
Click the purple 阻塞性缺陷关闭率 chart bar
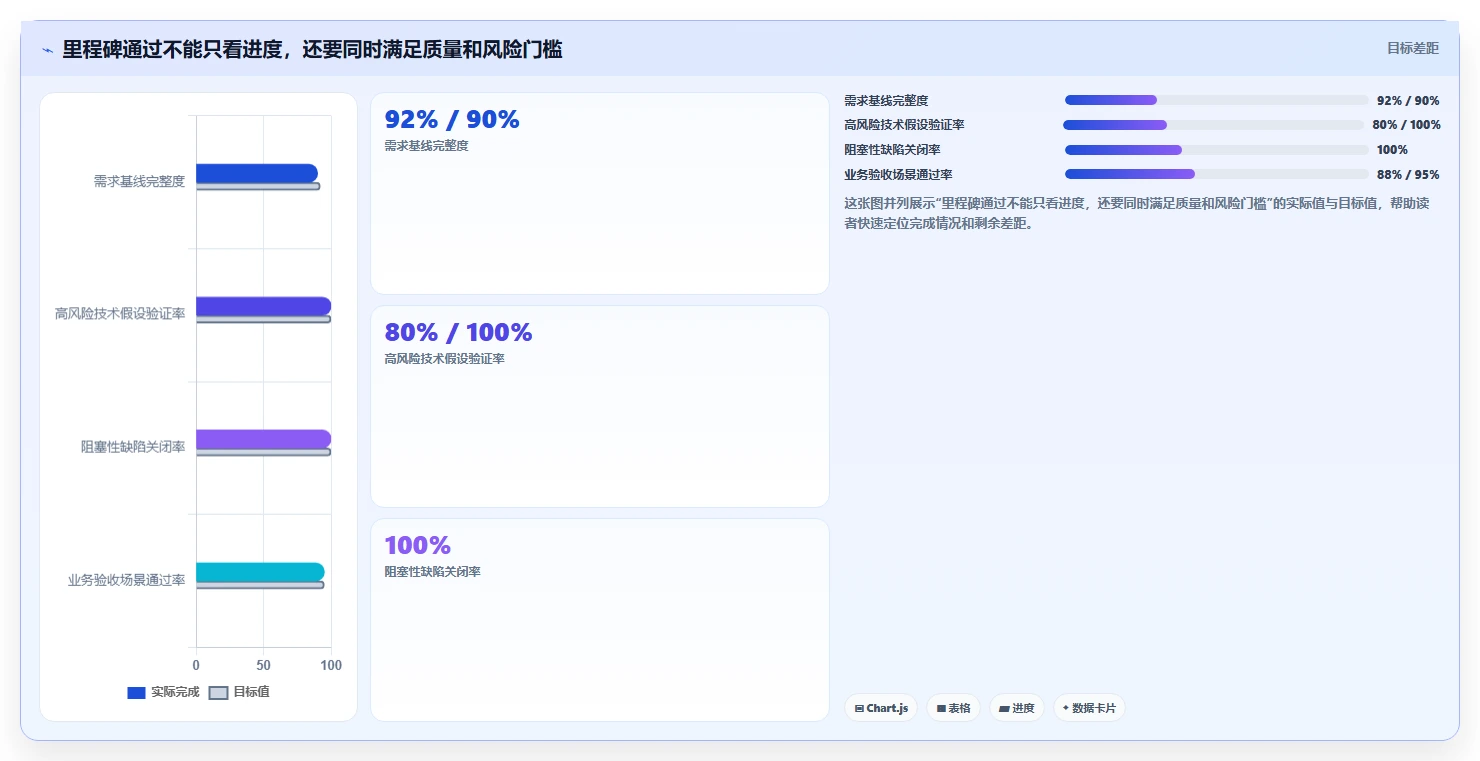263,439
